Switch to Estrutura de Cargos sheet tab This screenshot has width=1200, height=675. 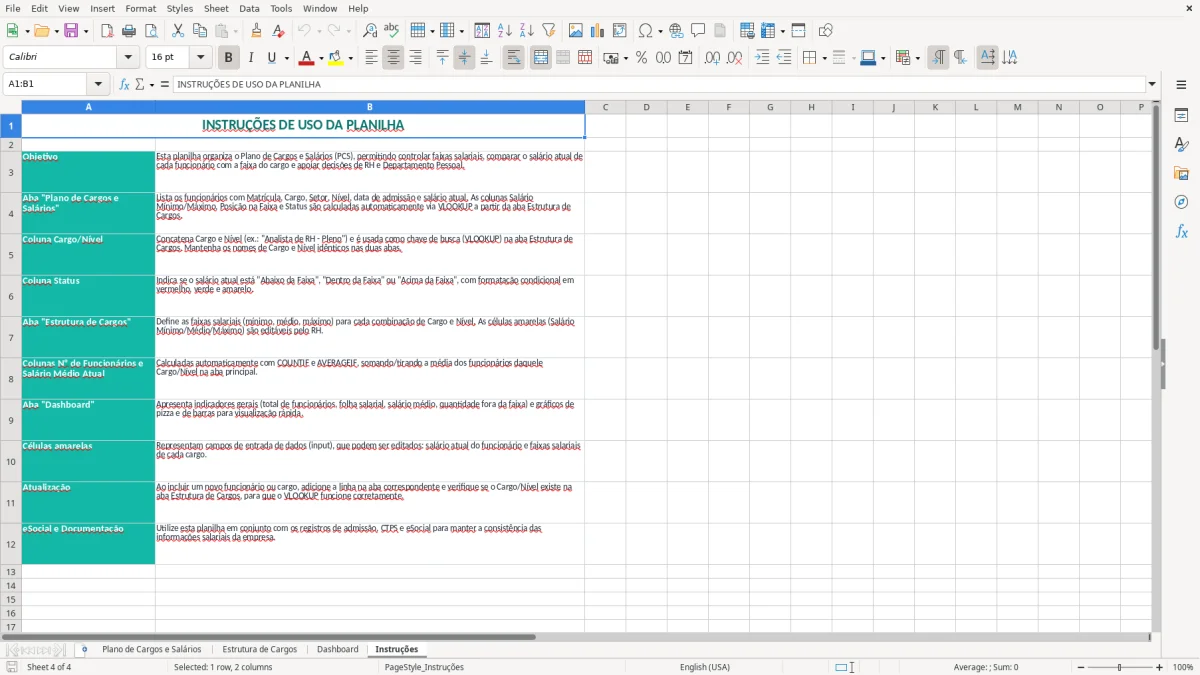point(260,649)
